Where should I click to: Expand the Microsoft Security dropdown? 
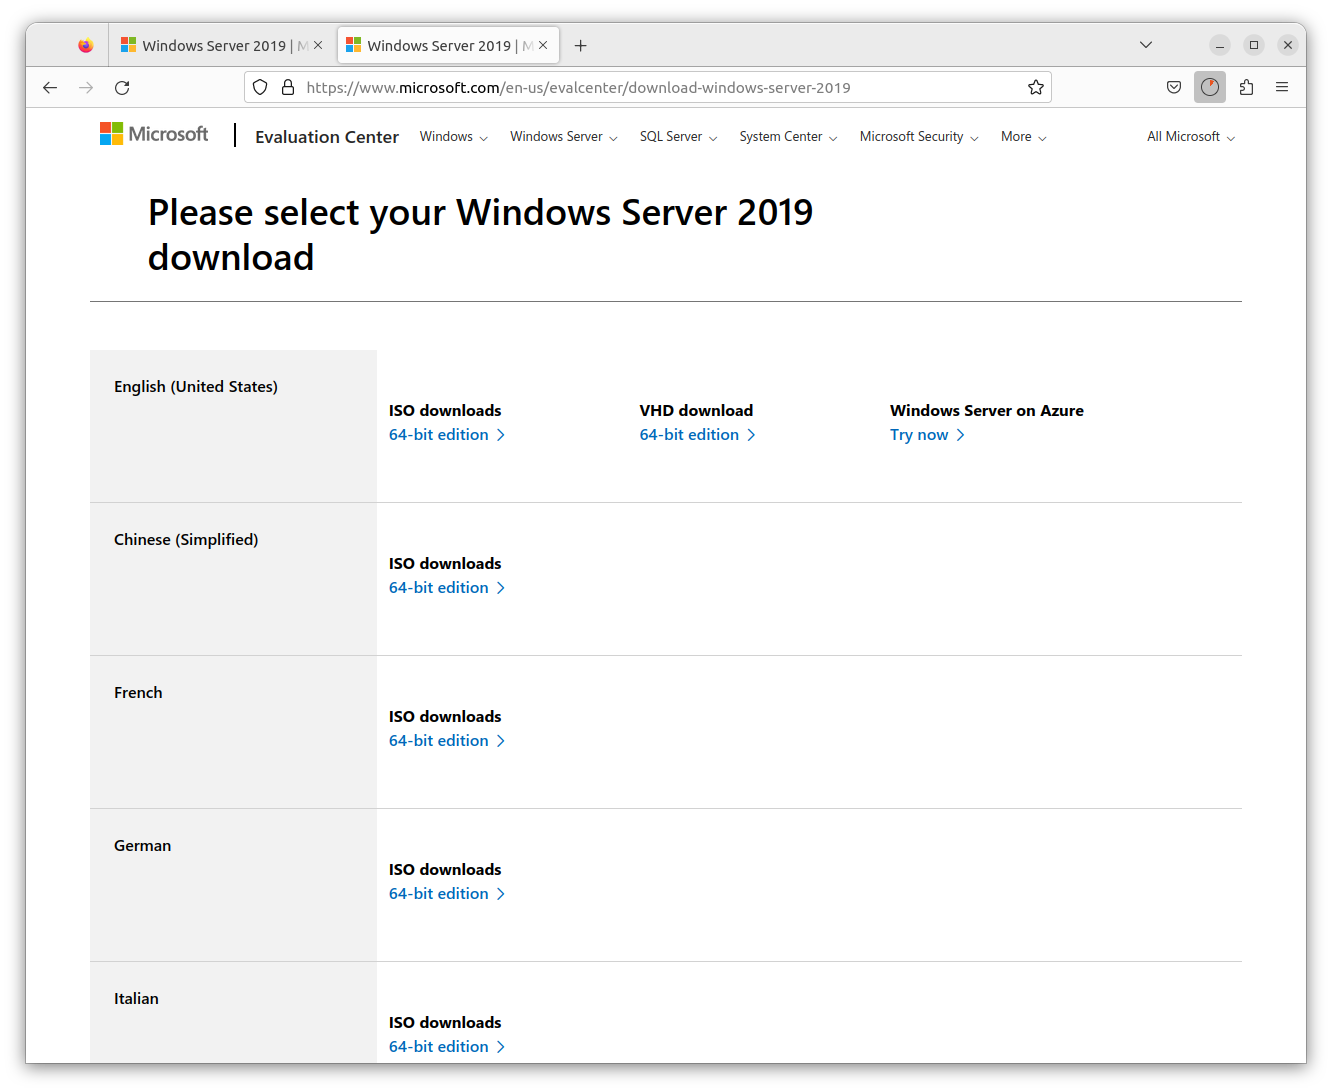[x=918, y=137]
